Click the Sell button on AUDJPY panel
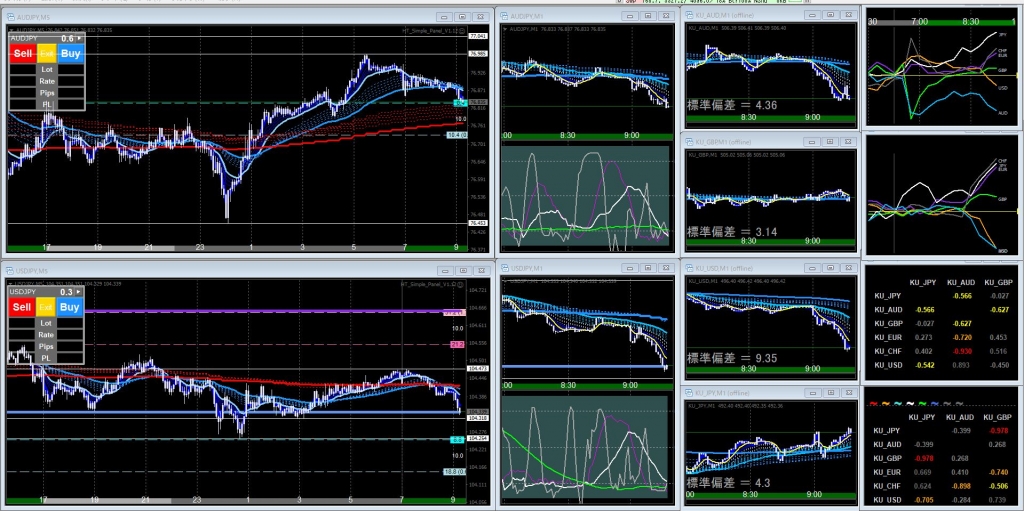Viewport: 1024px width, 511px height. coord(21,53)
